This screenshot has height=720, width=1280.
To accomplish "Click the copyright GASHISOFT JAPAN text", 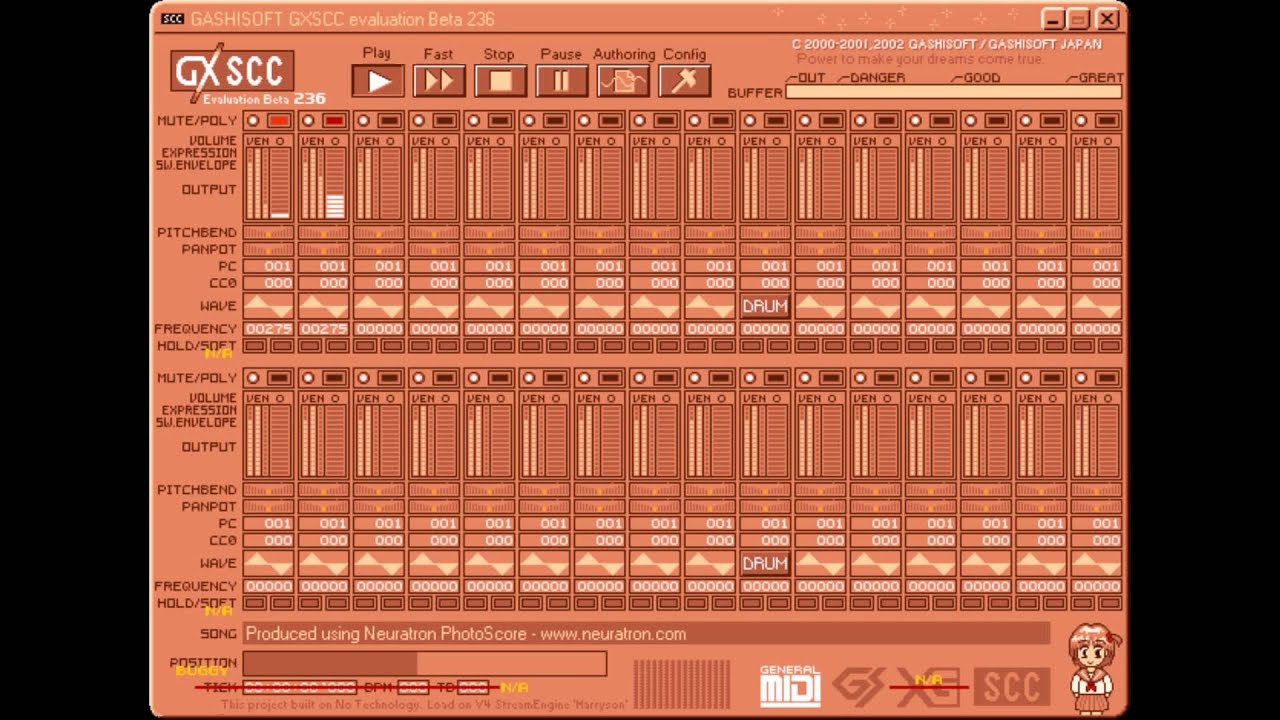I will tap(946, 44).
